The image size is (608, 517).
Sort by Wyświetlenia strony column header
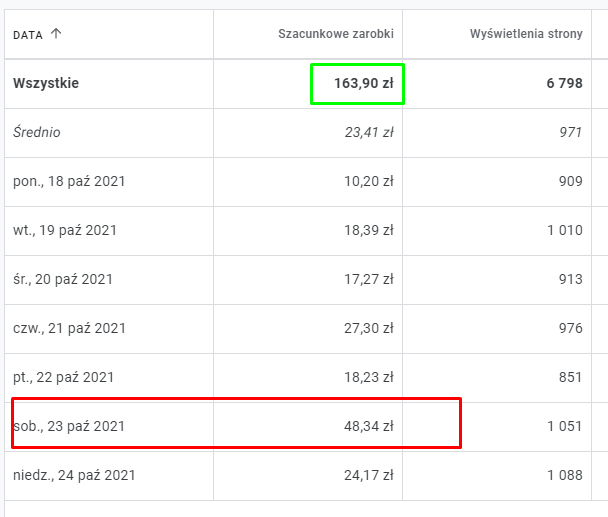pos(525,34)
